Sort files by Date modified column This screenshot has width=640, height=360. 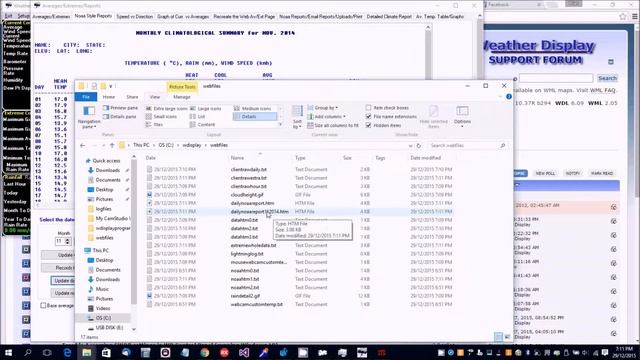pos(426,158)
